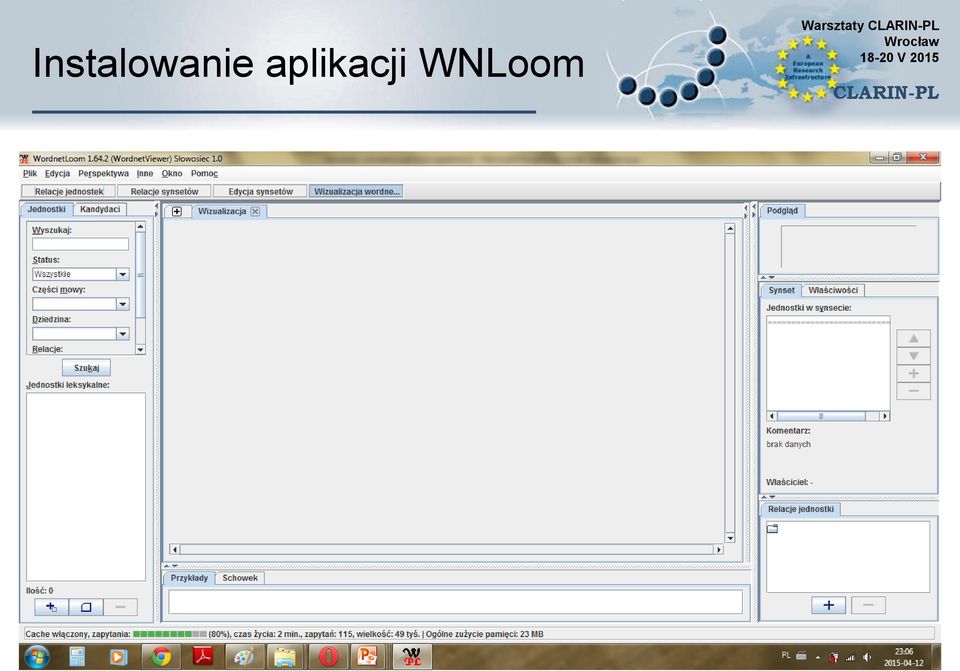Open the Edycja menu
Image resolution: width=960 pixels, height=671 pixels.
58,174
